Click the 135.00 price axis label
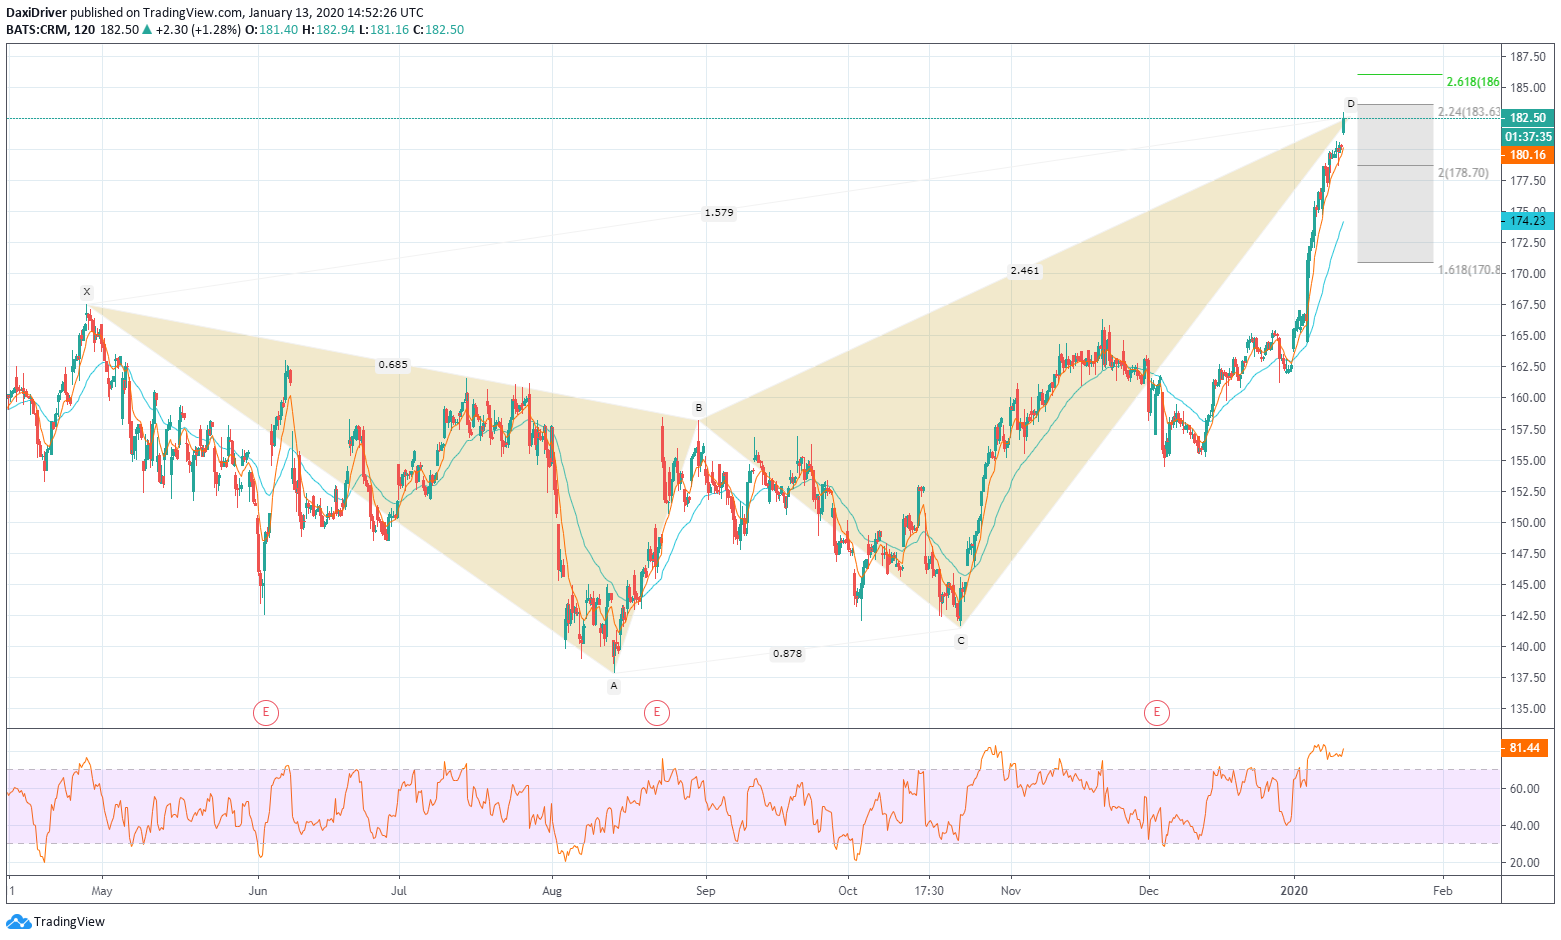The height and width of the screenshot is (940, 1561). click(1527, 709)
